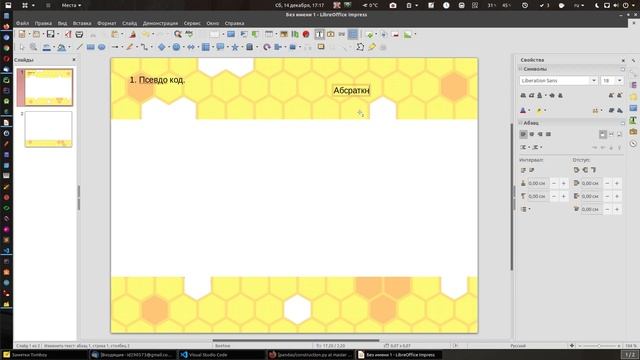The height and width of the screenshot is (360, 640).
Task: Open the Save icon's dropdown arrow
Action: click(58, 35)
